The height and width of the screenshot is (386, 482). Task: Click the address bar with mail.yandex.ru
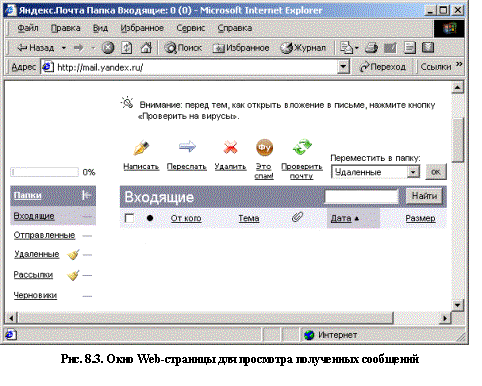195,67
